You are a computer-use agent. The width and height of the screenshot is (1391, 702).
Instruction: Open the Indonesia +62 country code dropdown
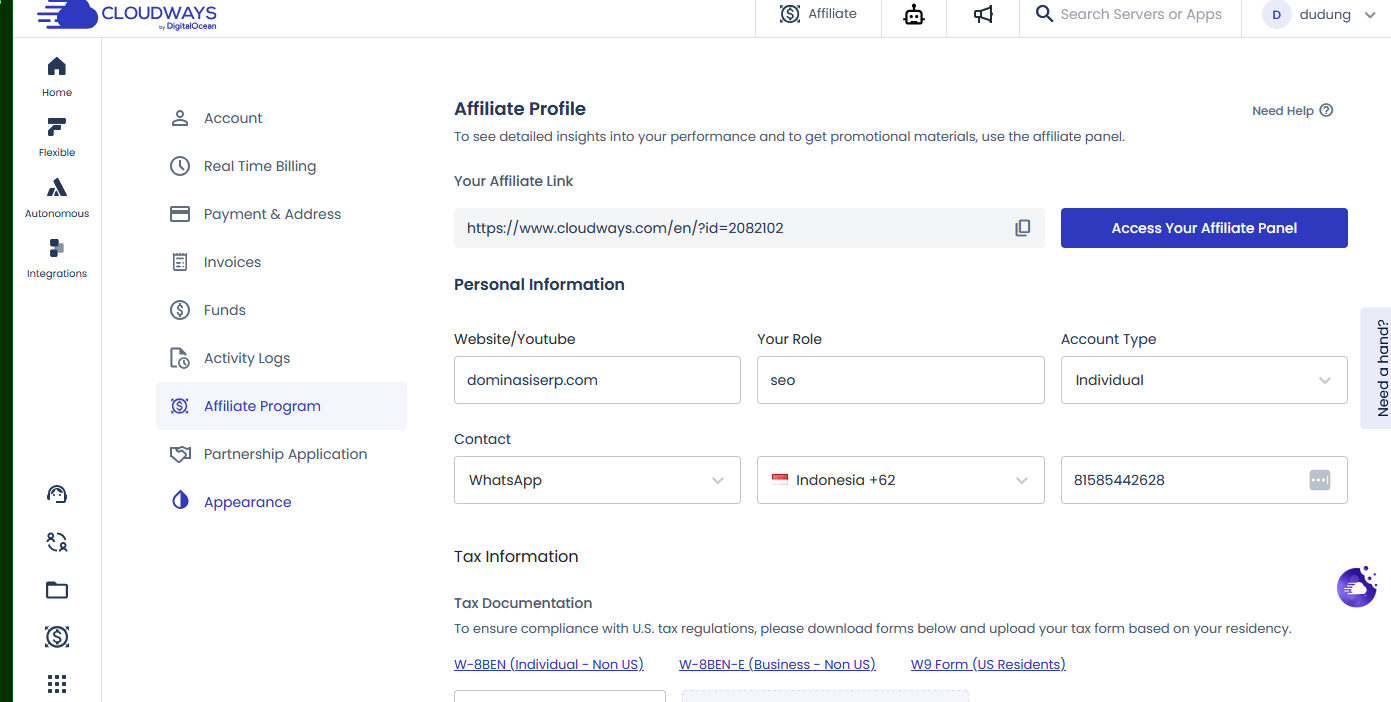(901, 480)
